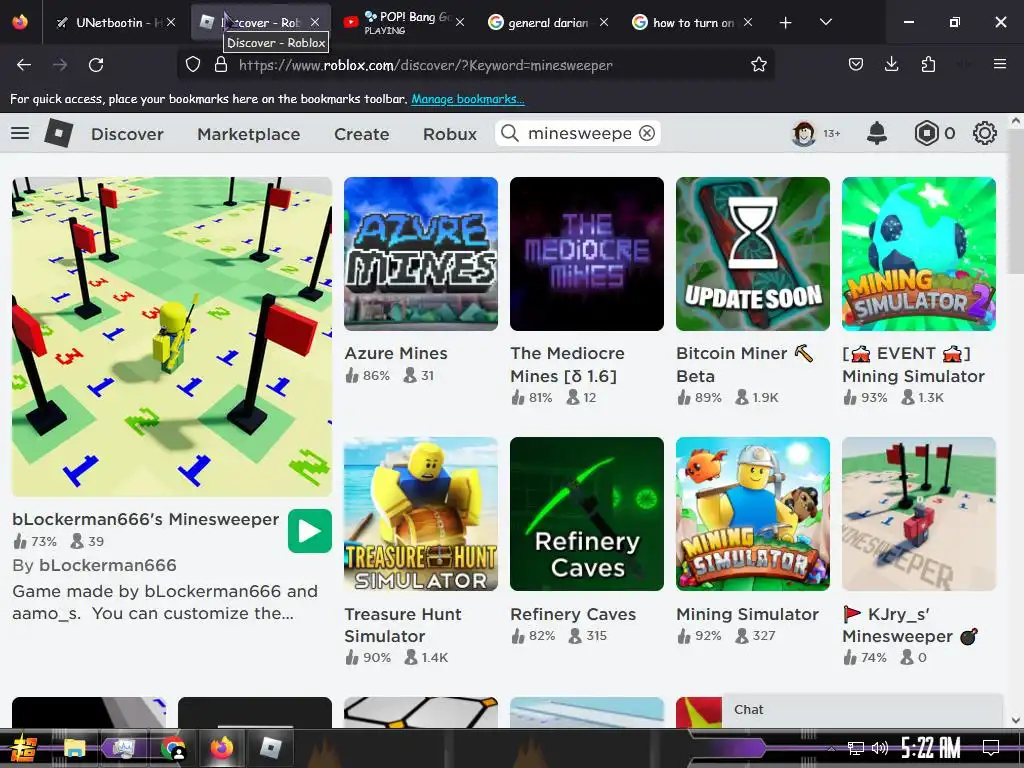Viewport: 1024px width, 768px height.
Task: Expand the list all tabs dropdown
Action: click(x=825, y=23)
